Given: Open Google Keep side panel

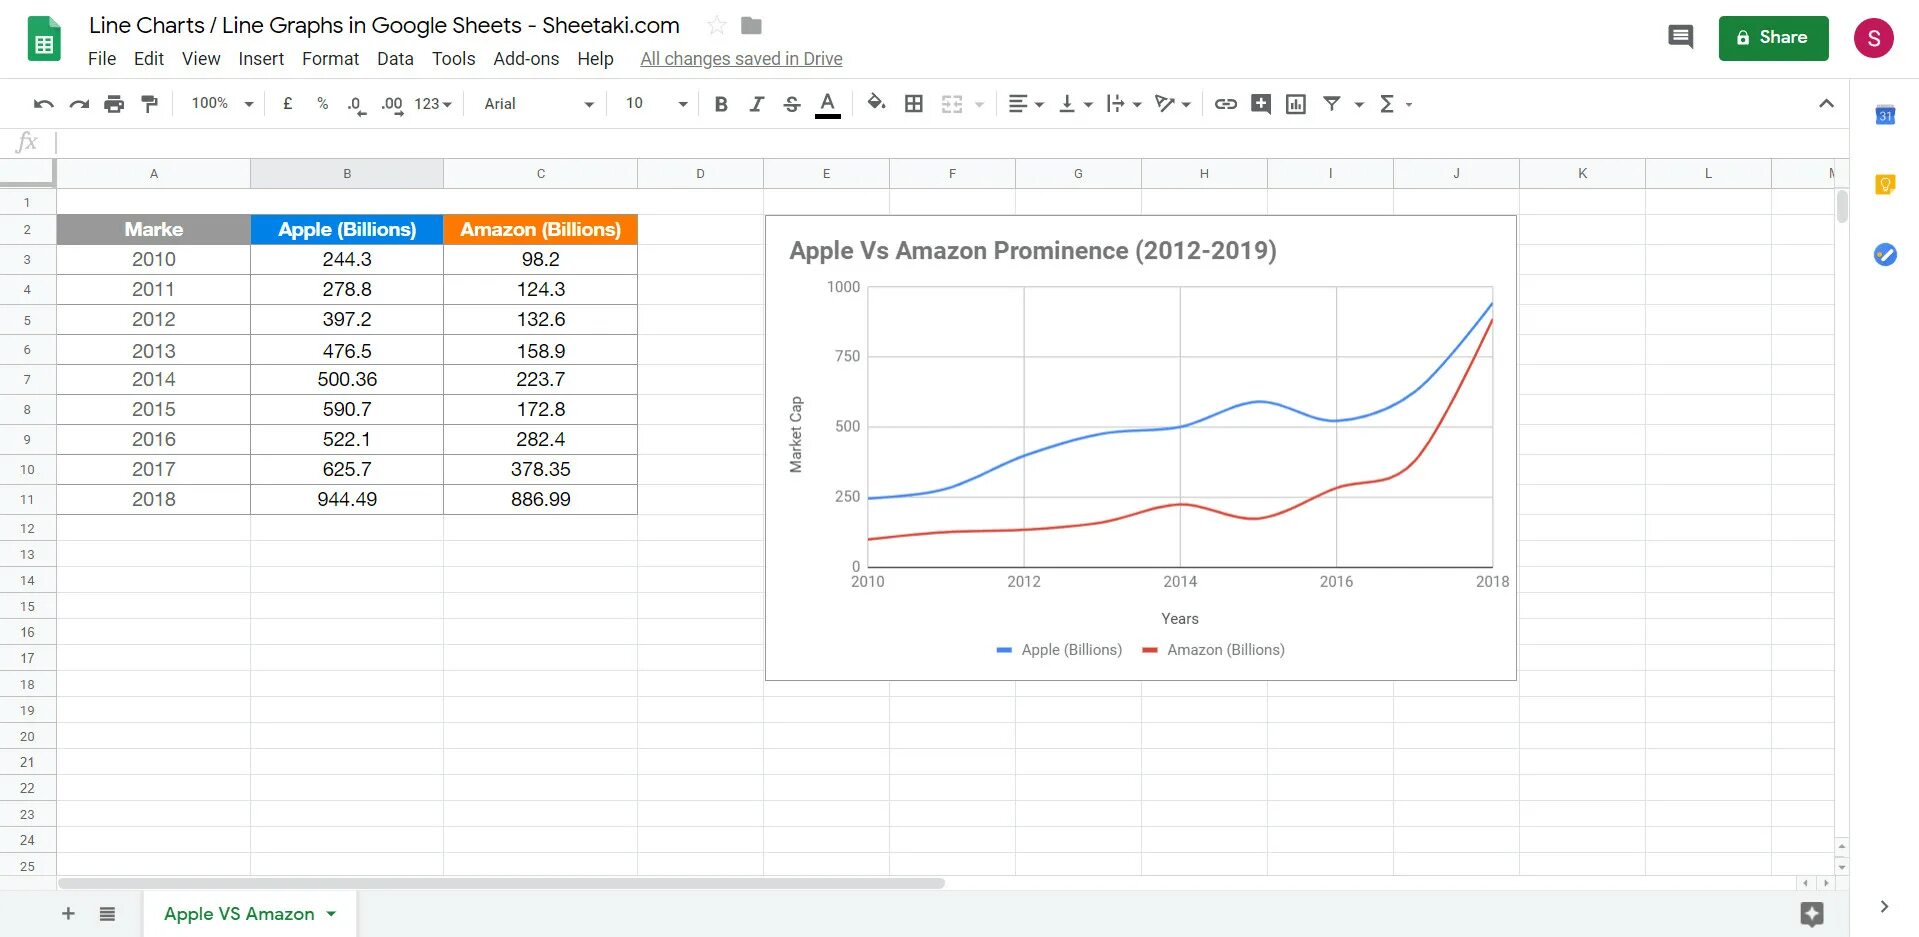Looking at the screenshot, I should click(1885, 184).
